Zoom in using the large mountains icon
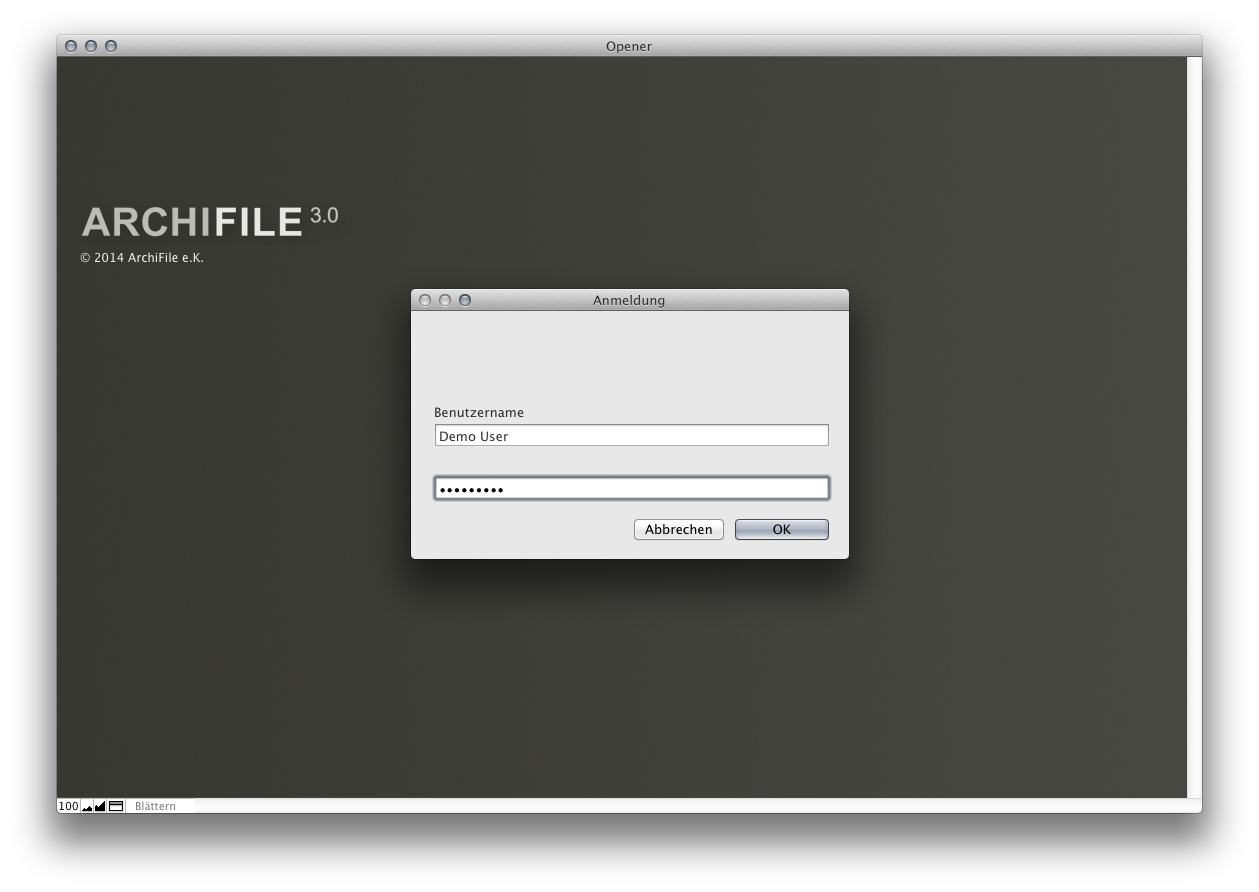1259x892 pixels. [100, 806]
